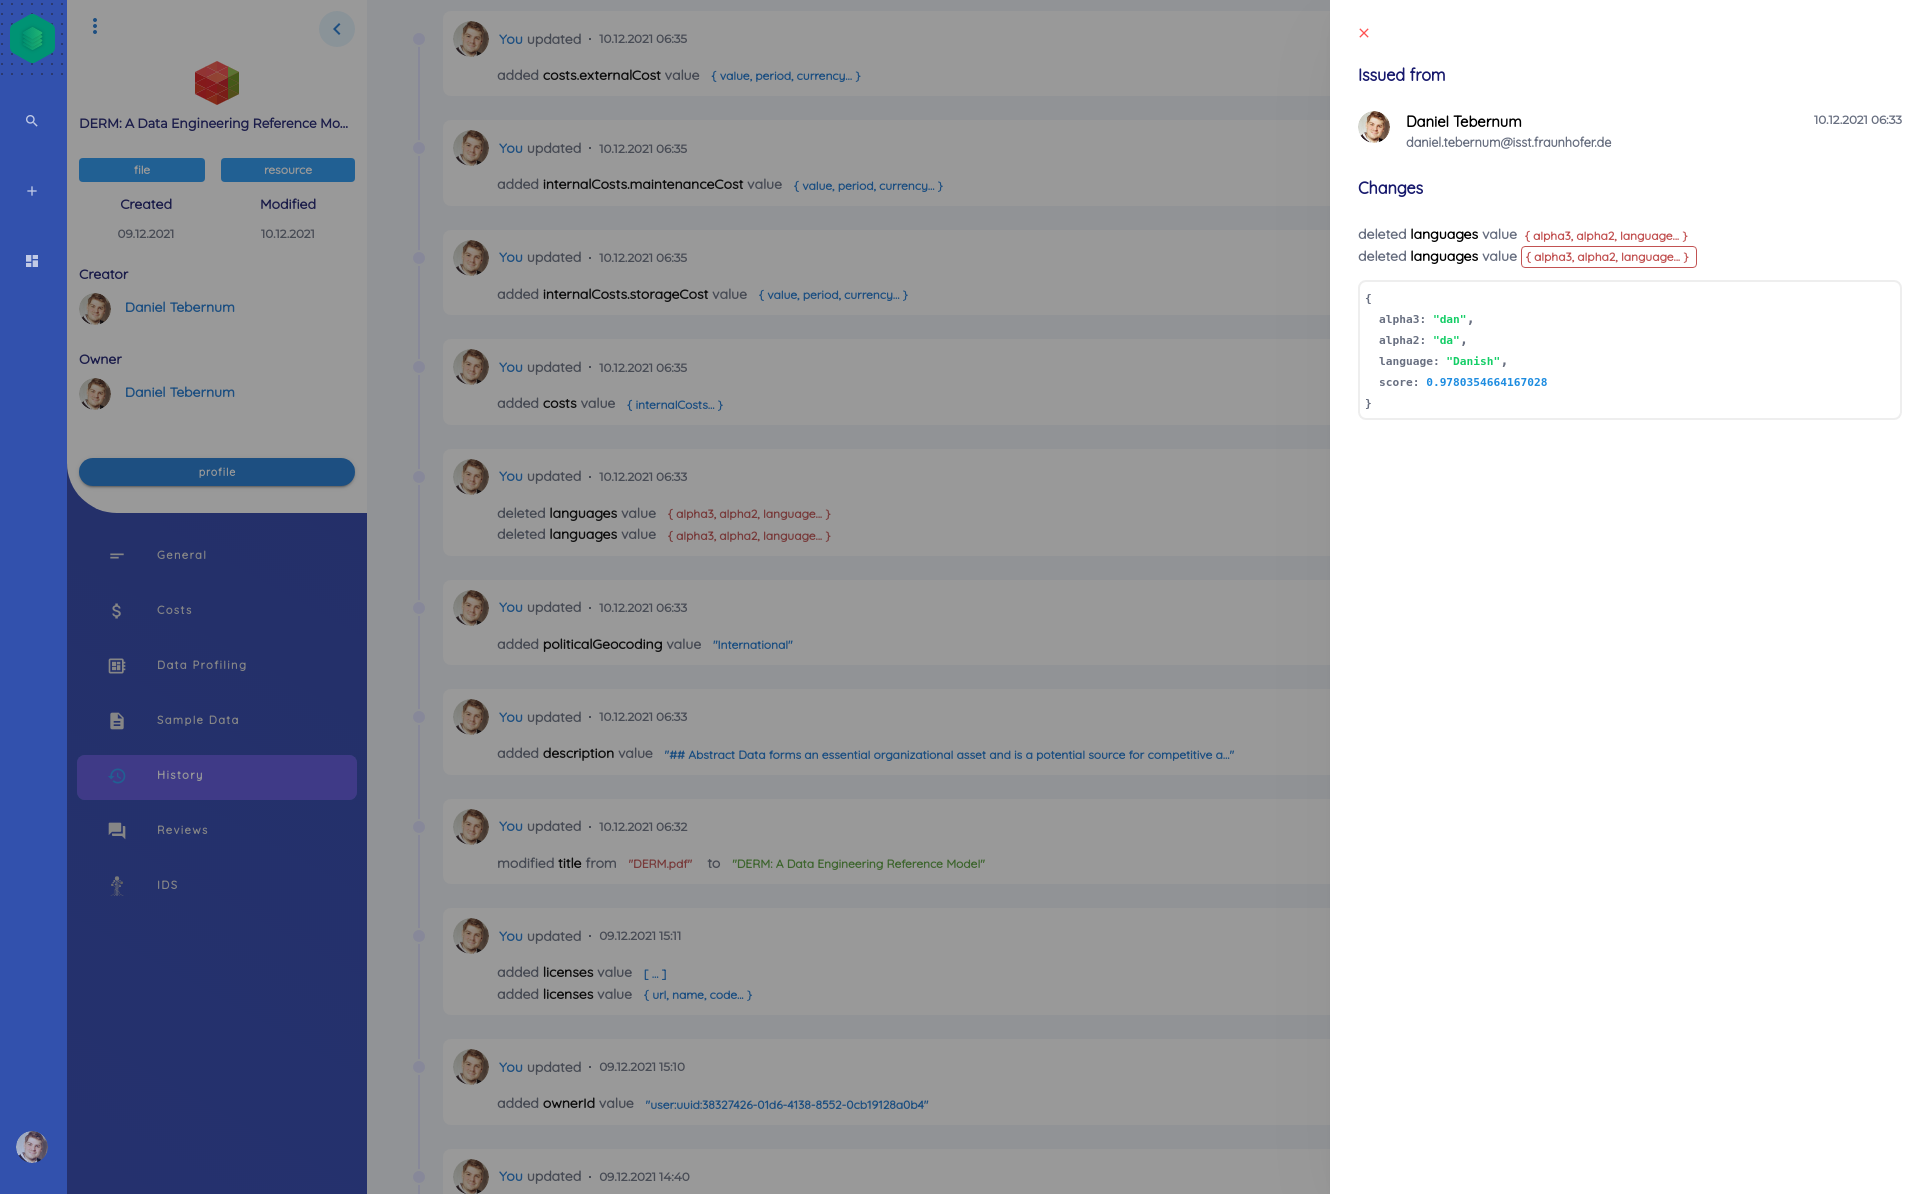Click the Data Profiling section icon
This screenshot has width=1926, height=1194.
[x=117, y=664]
